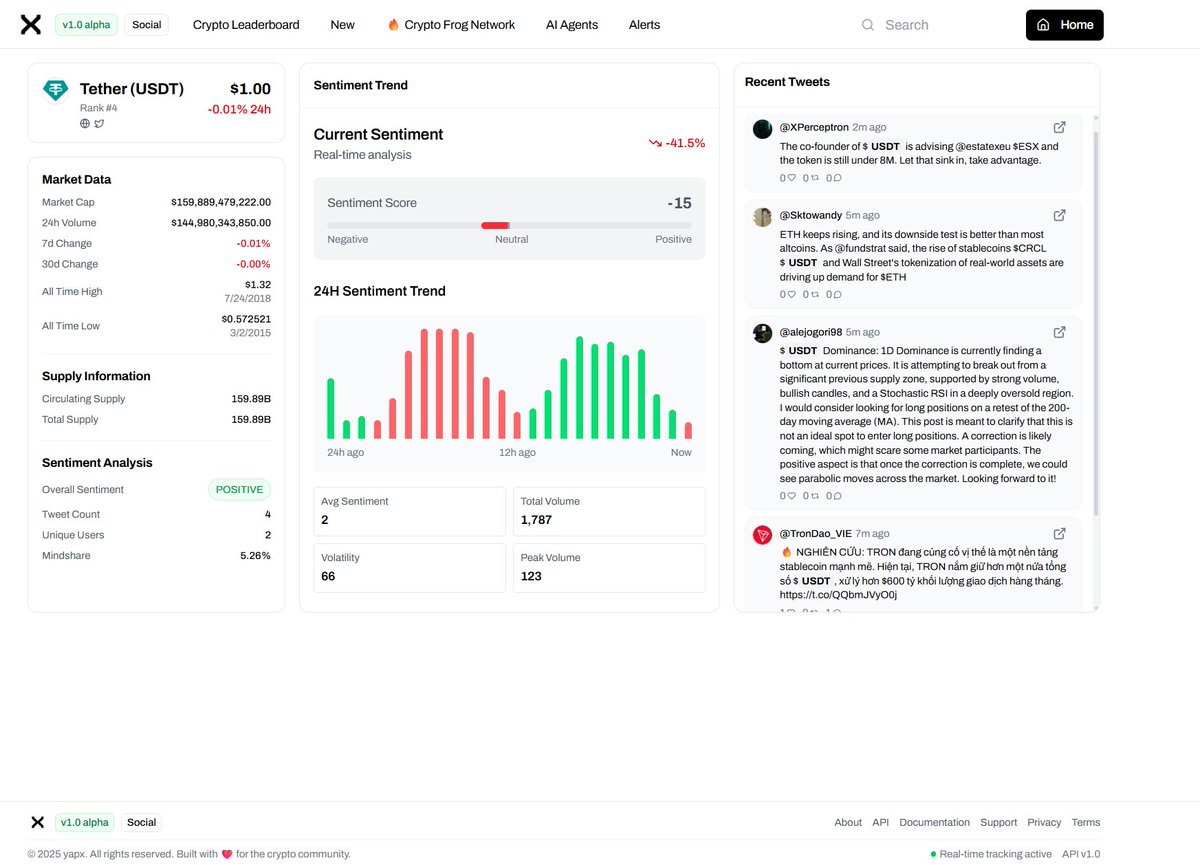This screenshot has height=865, width=1200.
Task: Click the fire icon beside Crypto Frog Network
Action: [393, 25]
